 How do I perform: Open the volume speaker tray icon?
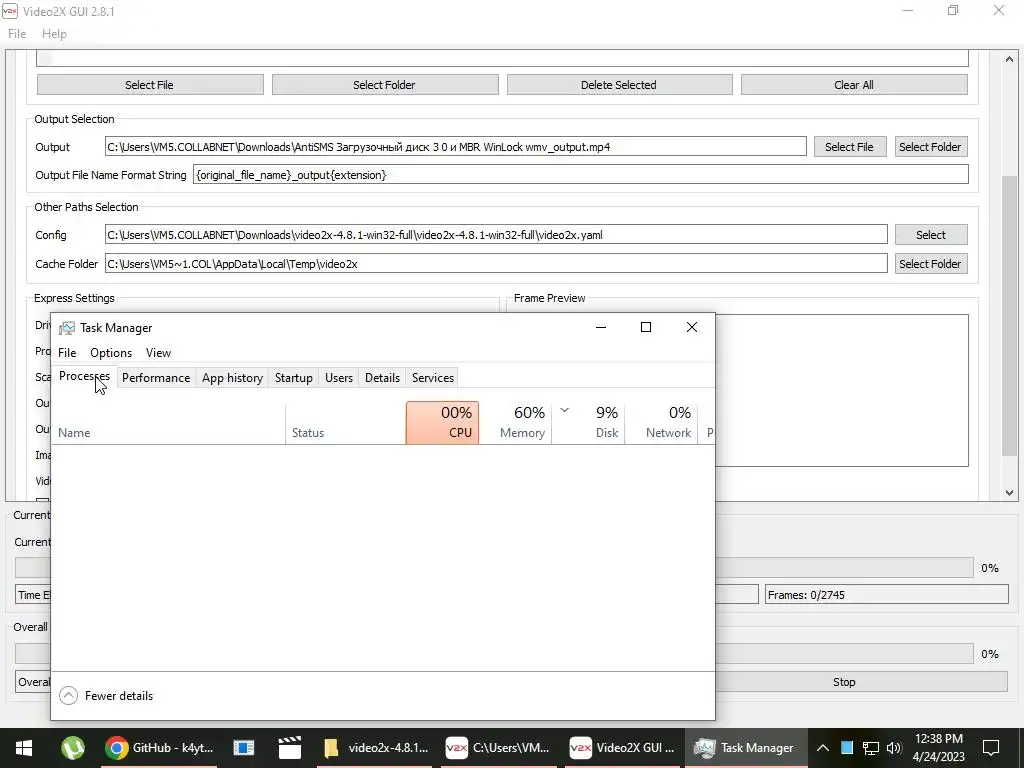pyautogui.click(x=894, y=748)
